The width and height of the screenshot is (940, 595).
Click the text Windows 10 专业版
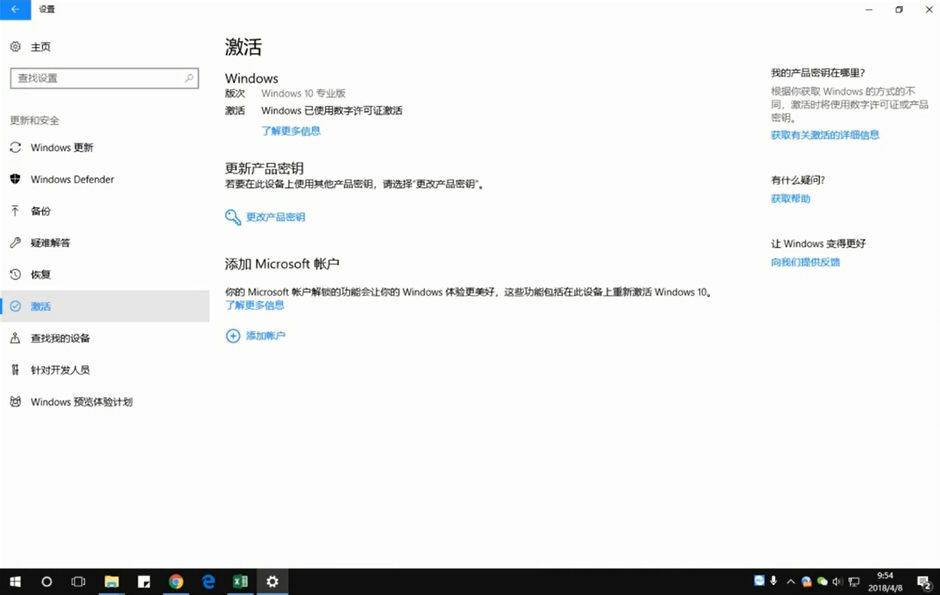point(303,93)
